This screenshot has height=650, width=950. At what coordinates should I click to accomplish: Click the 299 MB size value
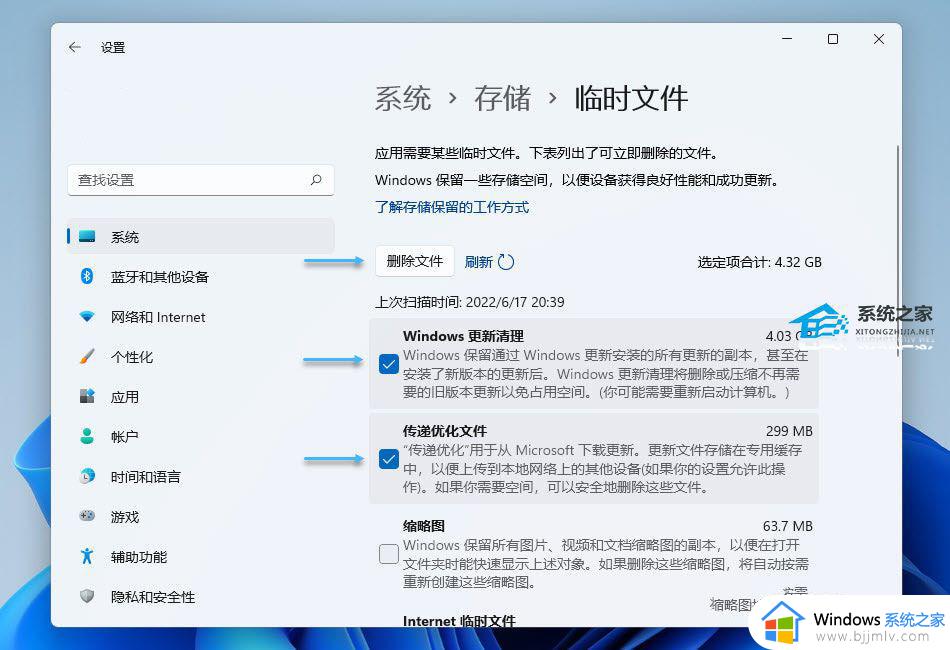(x=789, y=431)
